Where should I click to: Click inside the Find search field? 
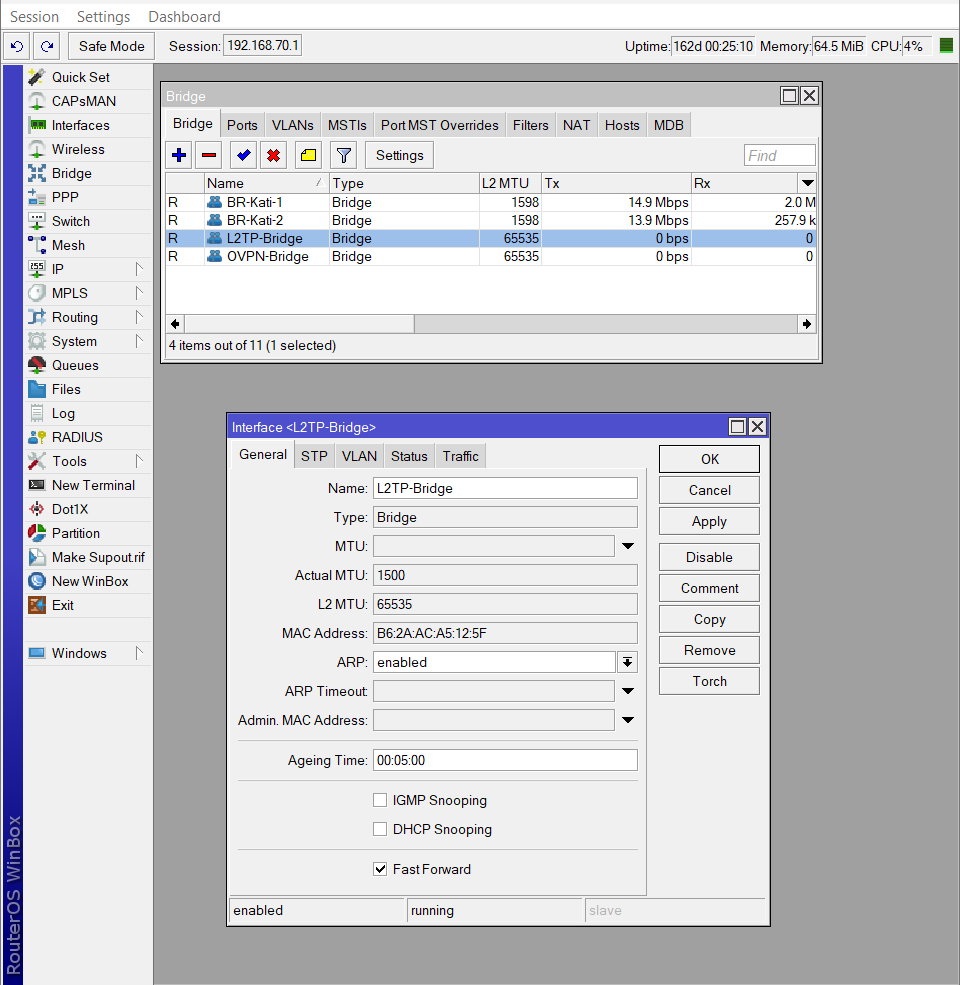pyautogui.click(x=779, y=155)
